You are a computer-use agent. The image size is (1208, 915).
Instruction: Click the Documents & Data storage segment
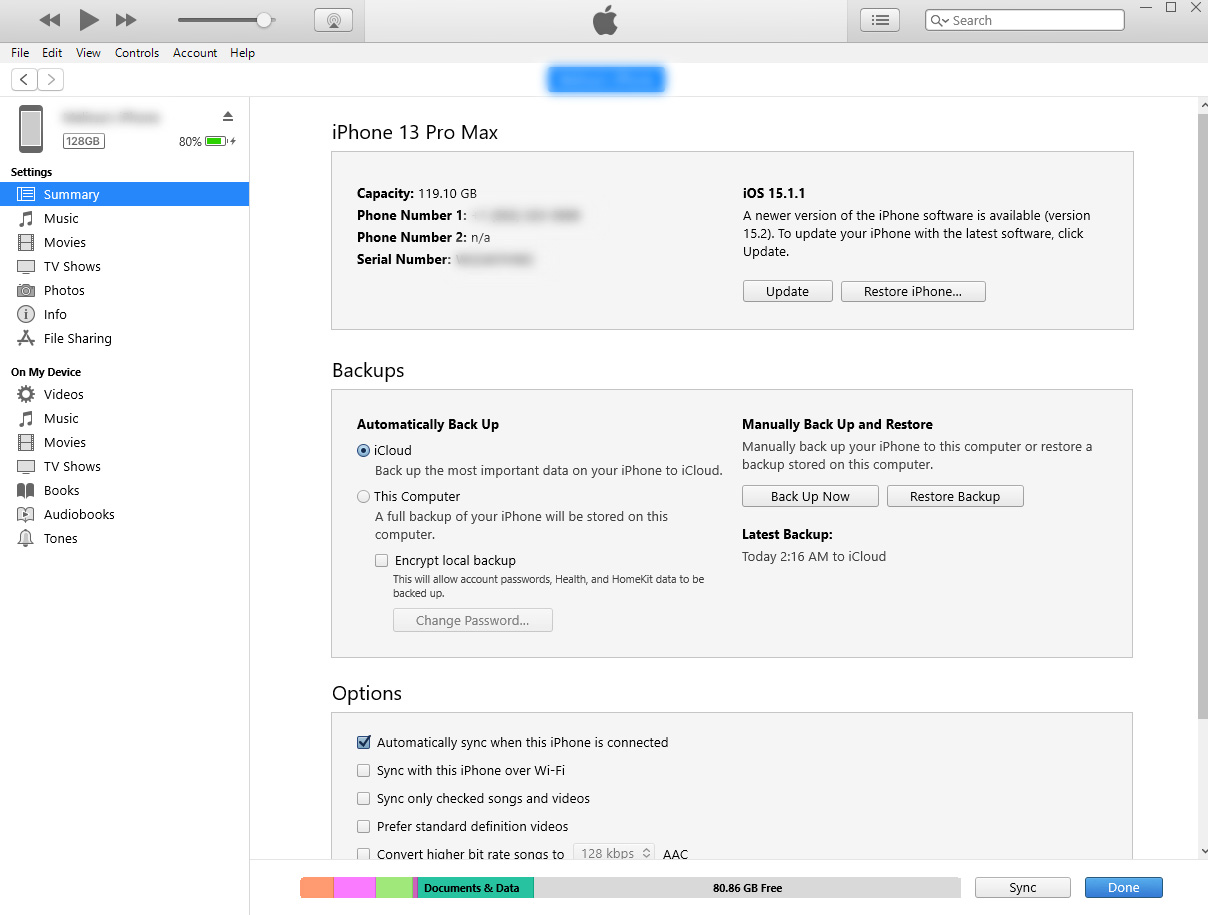click(x=476, y=888)
